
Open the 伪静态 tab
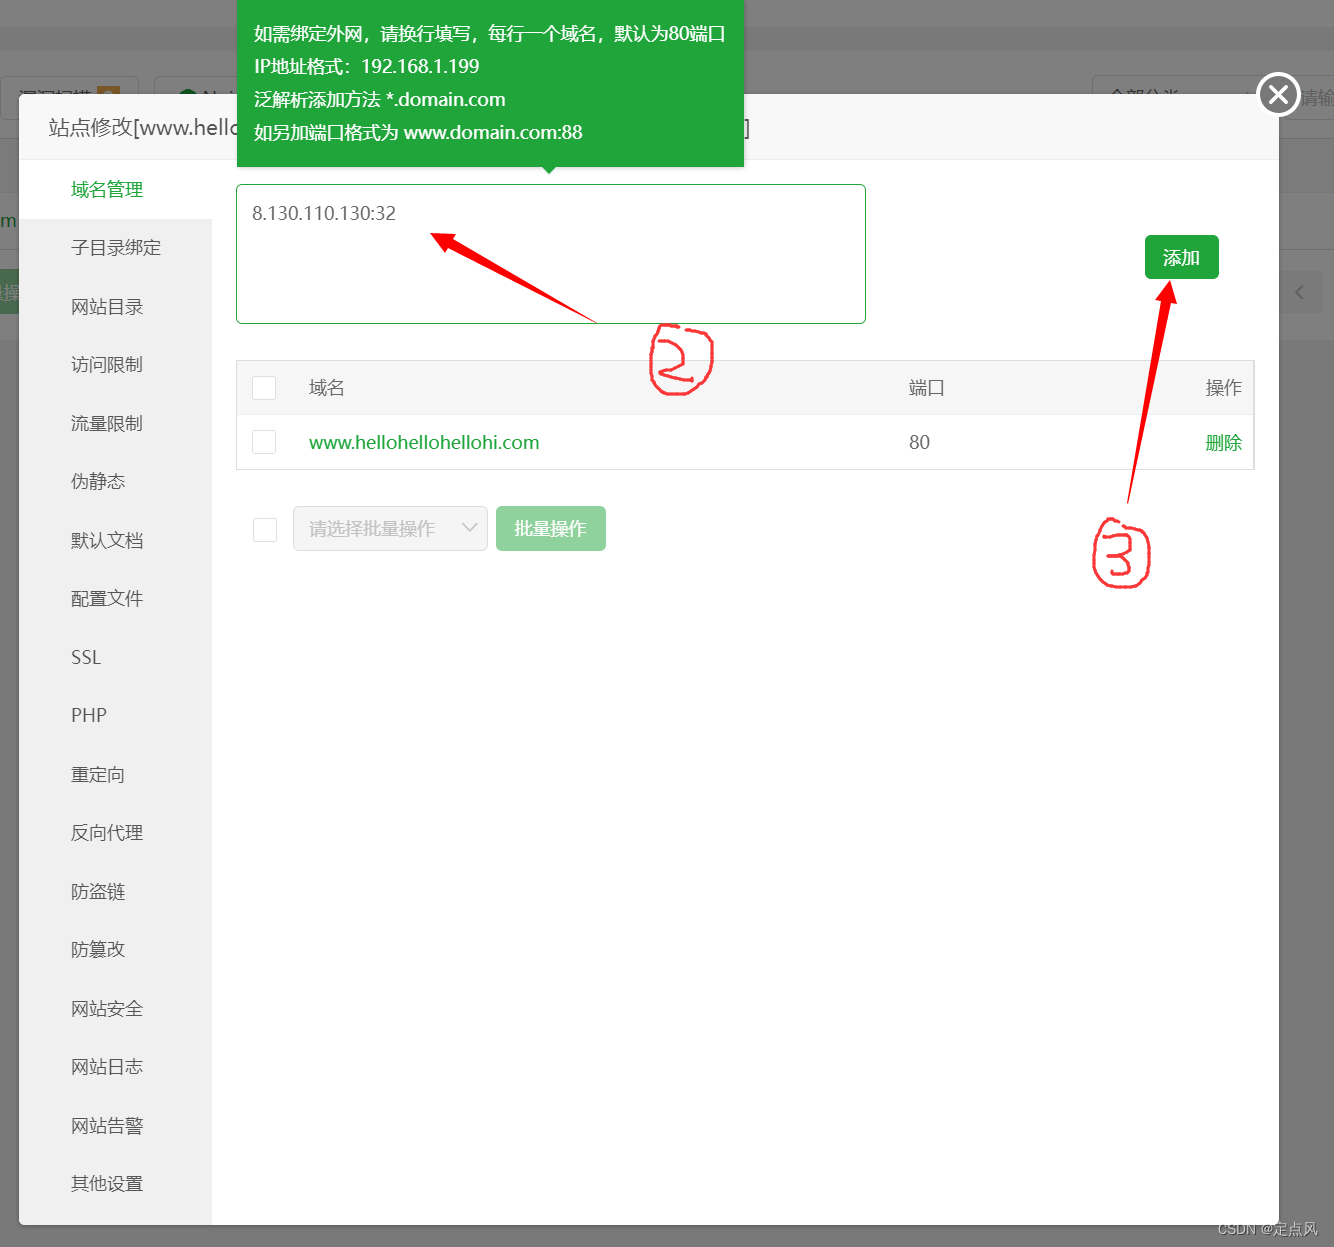tap(98, 482)
